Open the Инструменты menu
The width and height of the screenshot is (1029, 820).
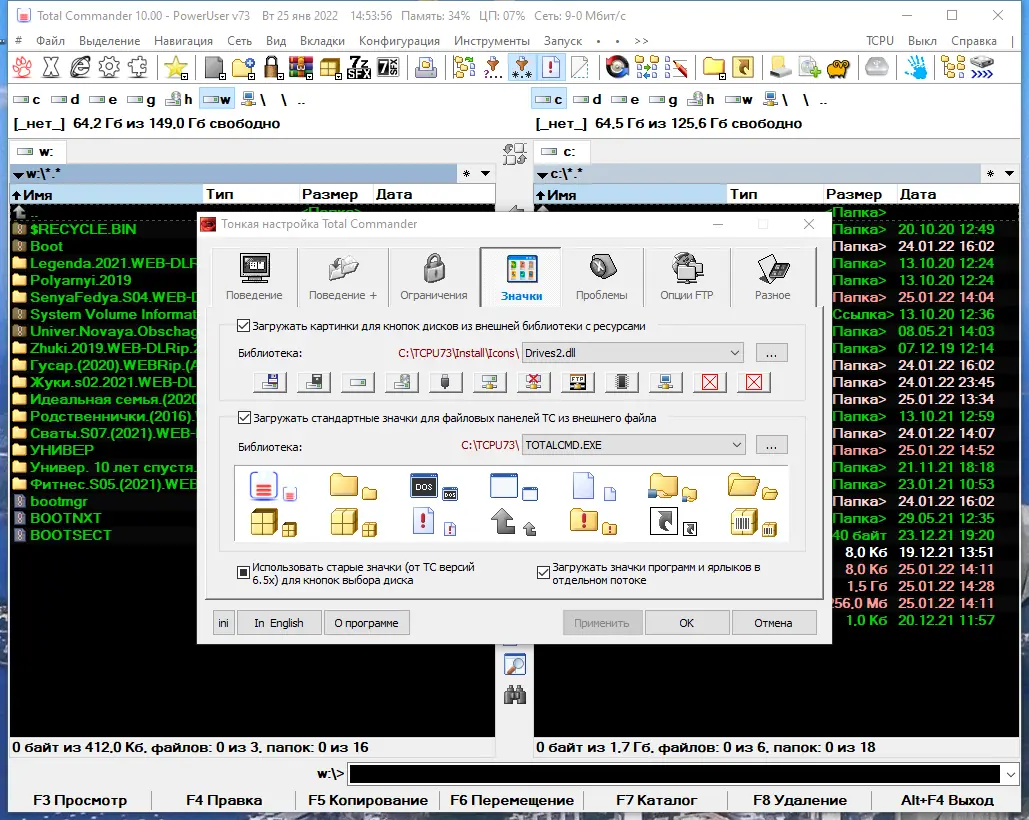click(x=492, y=41)
